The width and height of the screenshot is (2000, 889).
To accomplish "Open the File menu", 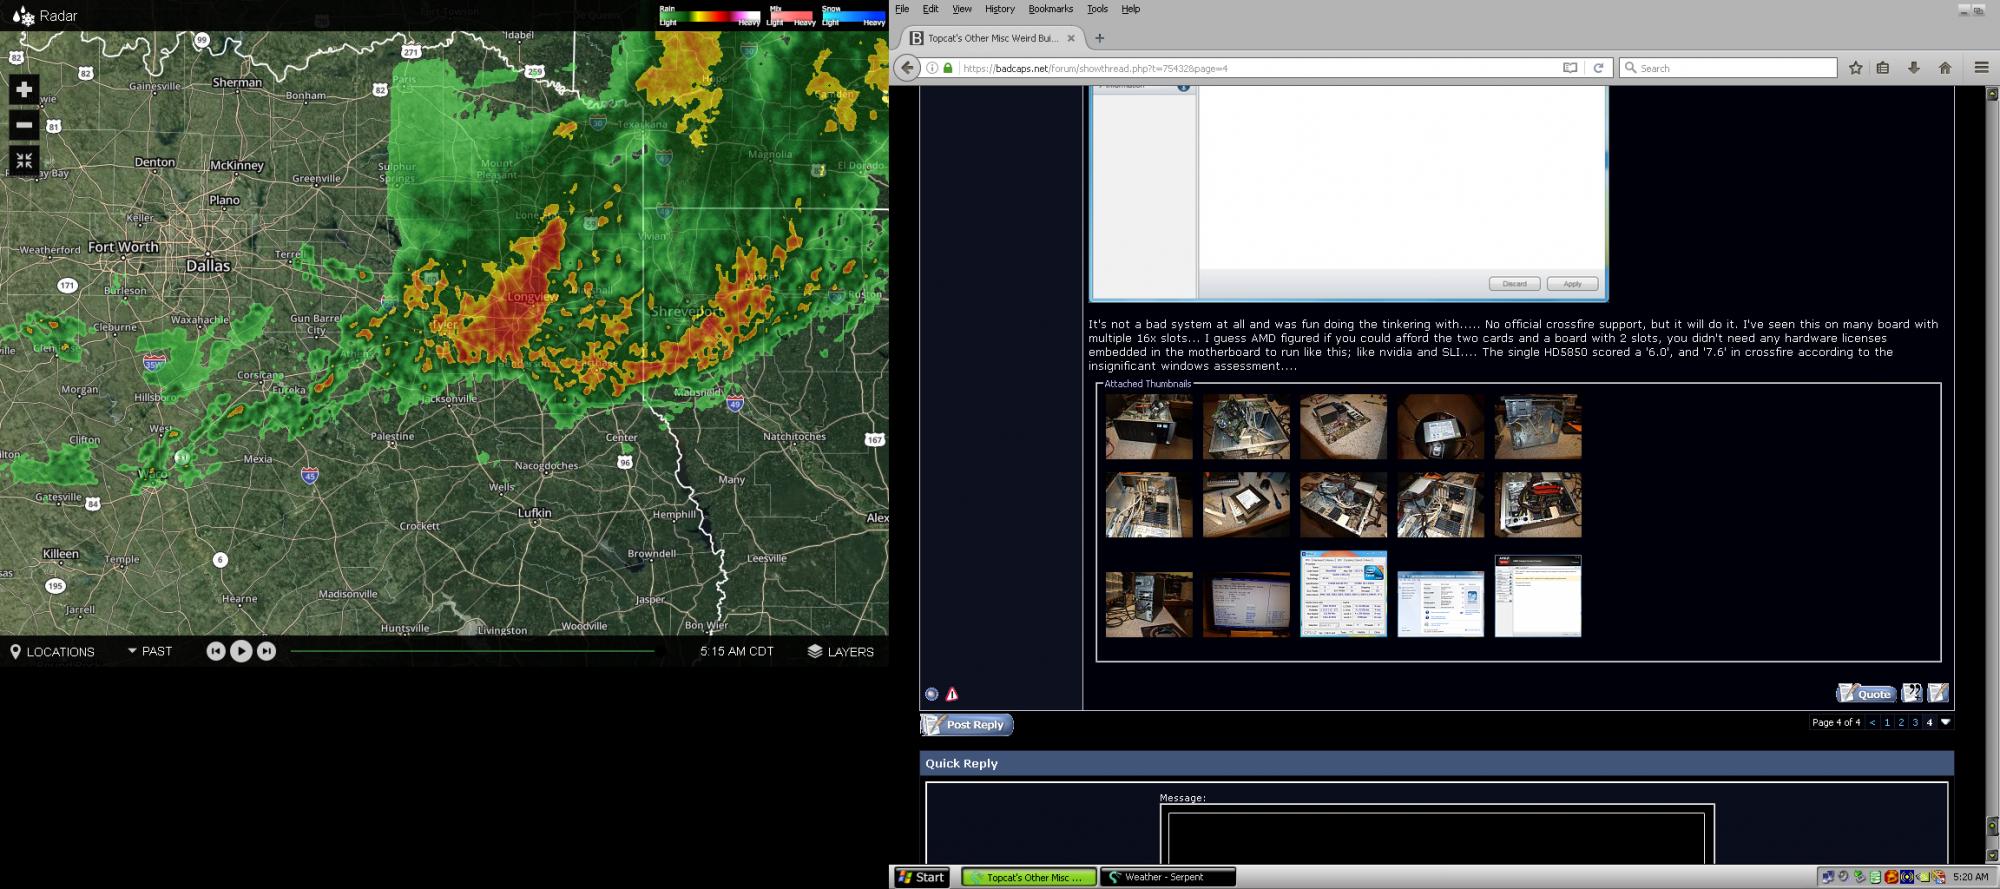I will pos(902,9).
